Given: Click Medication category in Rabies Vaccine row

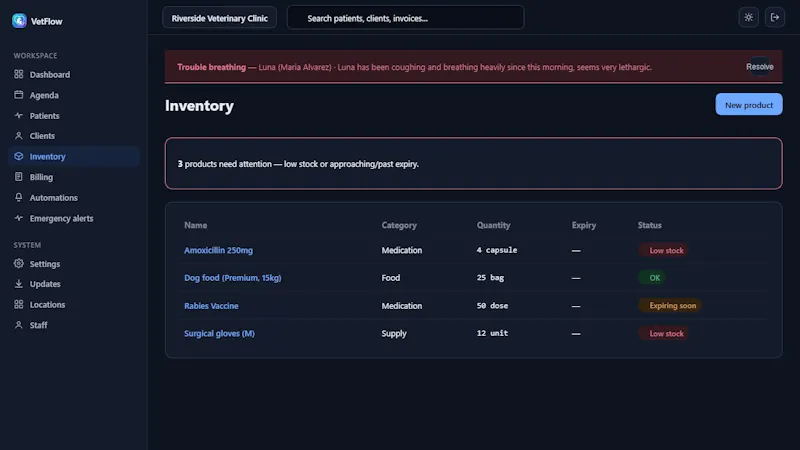Looking at the screenshot, I should pyautogui.click(x=402, y=306).
